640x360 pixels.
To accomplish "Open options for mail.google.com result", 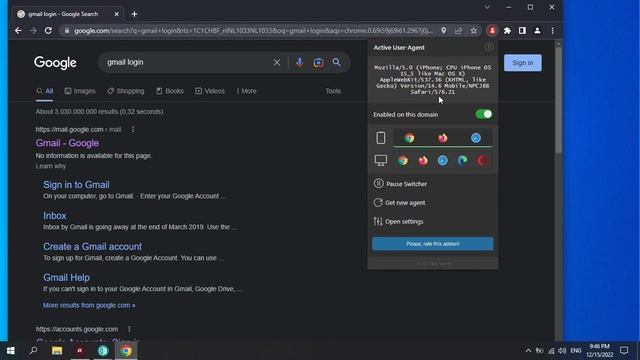I will pos(133,129).
